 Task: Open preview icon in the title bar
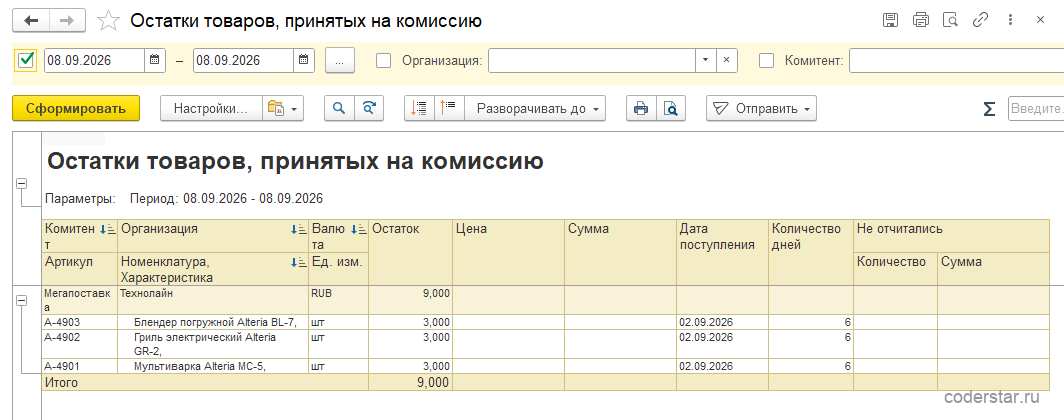point(950,20)
